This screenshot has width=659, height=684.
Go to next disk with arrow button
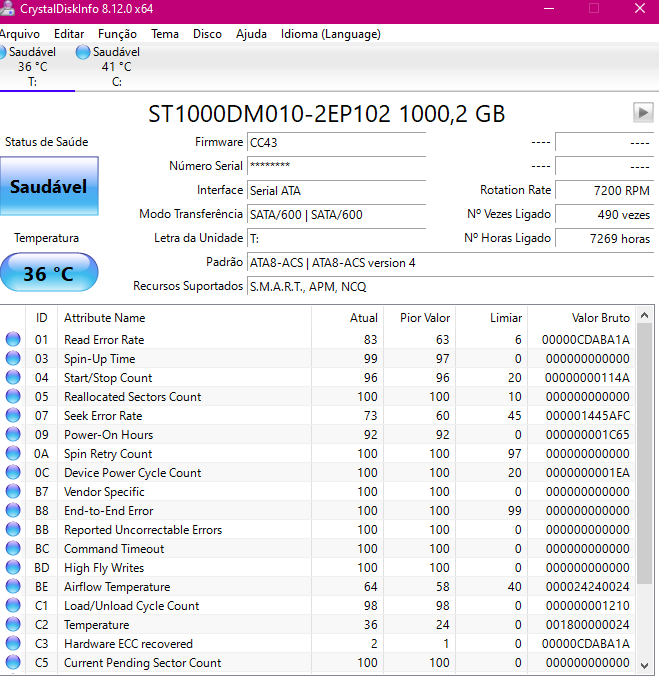tap(643, 113)
